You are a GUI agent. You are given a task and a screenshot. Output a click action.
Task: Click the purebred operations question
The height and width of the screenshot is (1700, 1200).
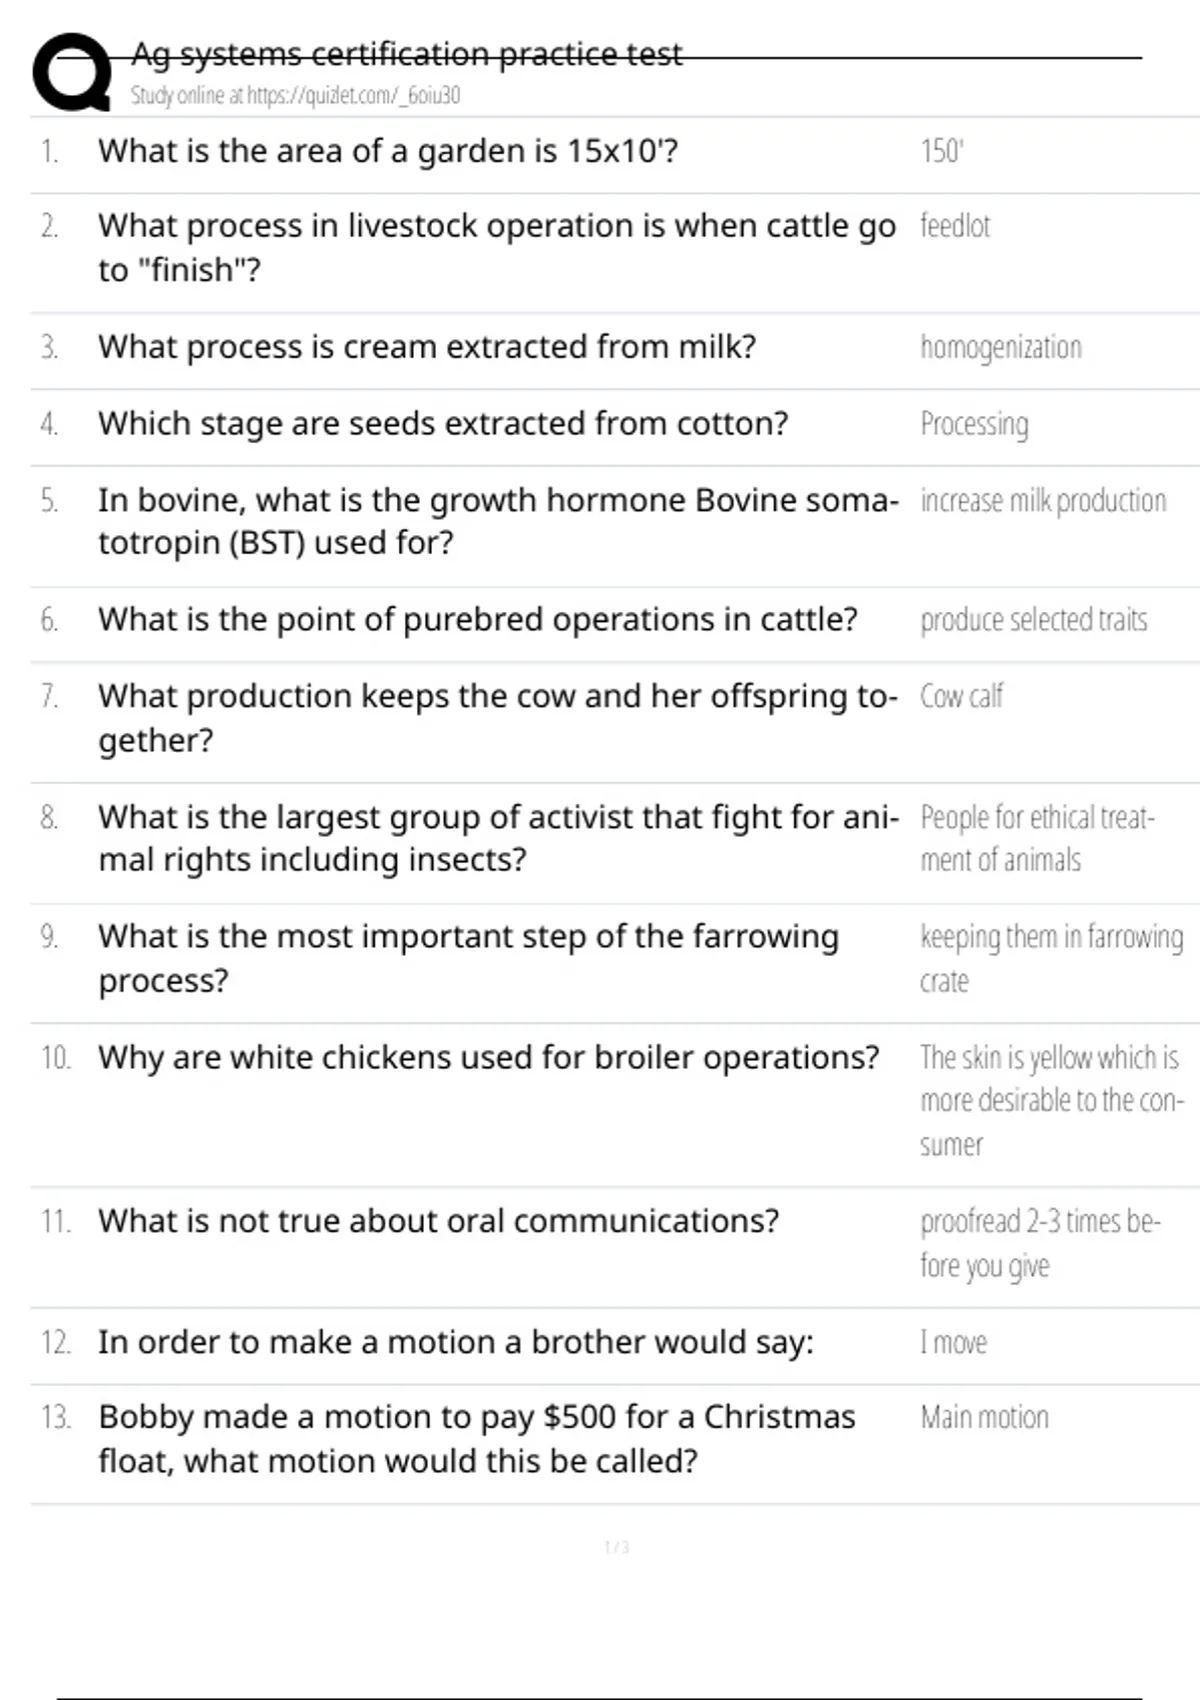click(478, 620)
